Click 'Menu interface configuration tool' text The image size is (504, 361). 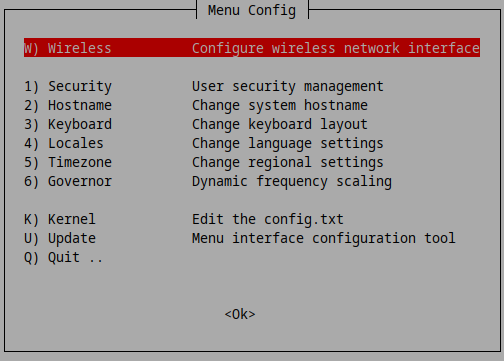(x=324, y=238)
